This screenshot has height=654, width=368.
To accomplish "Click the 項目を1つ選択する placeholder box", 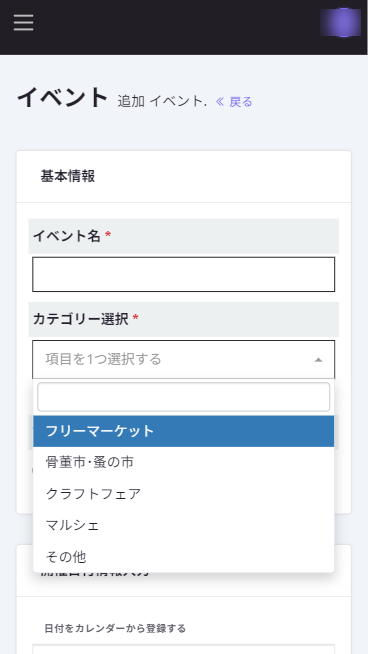I will tap(184, 359).
